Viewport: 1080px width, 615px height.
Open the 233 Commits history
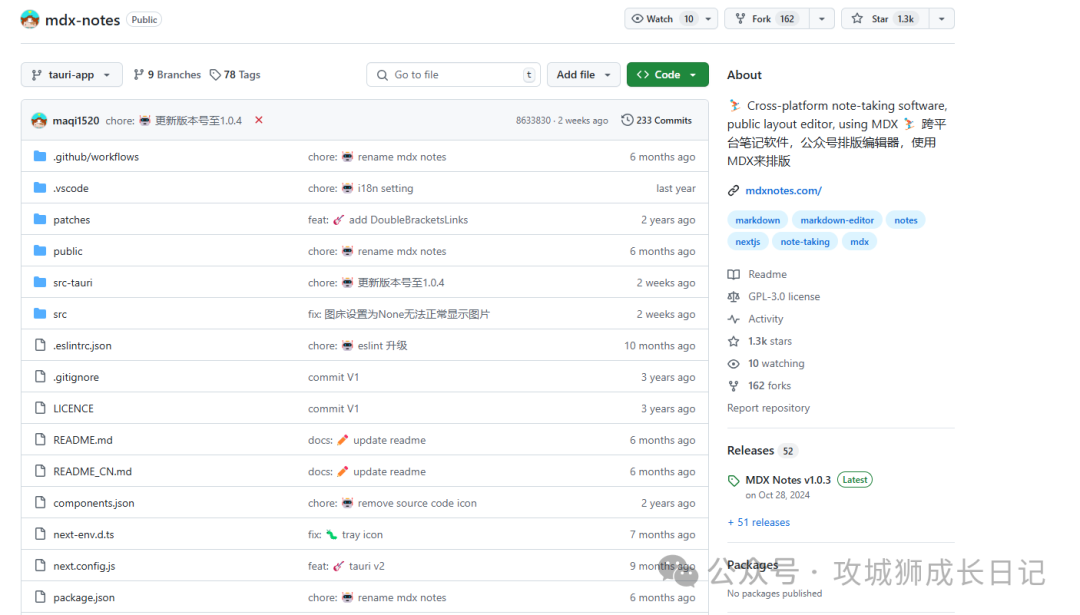click(x=656, y=120)
